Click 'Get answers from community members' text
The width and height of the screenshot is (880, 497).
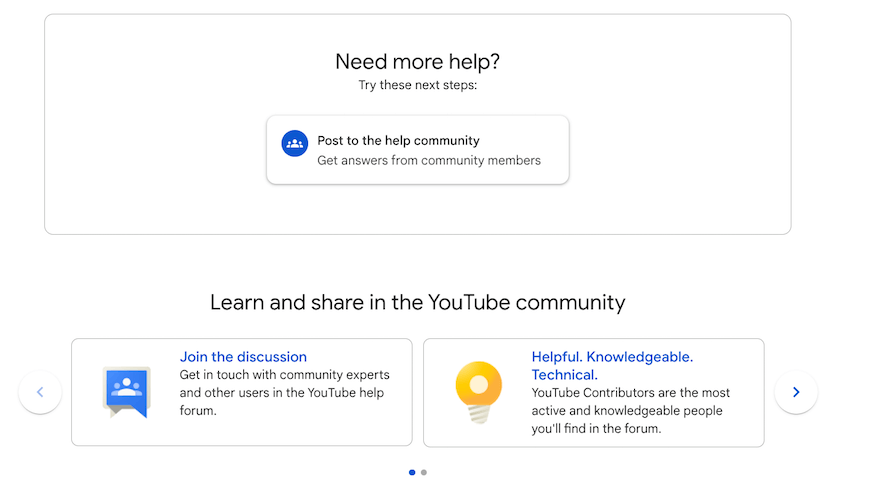tap(429, 160)
